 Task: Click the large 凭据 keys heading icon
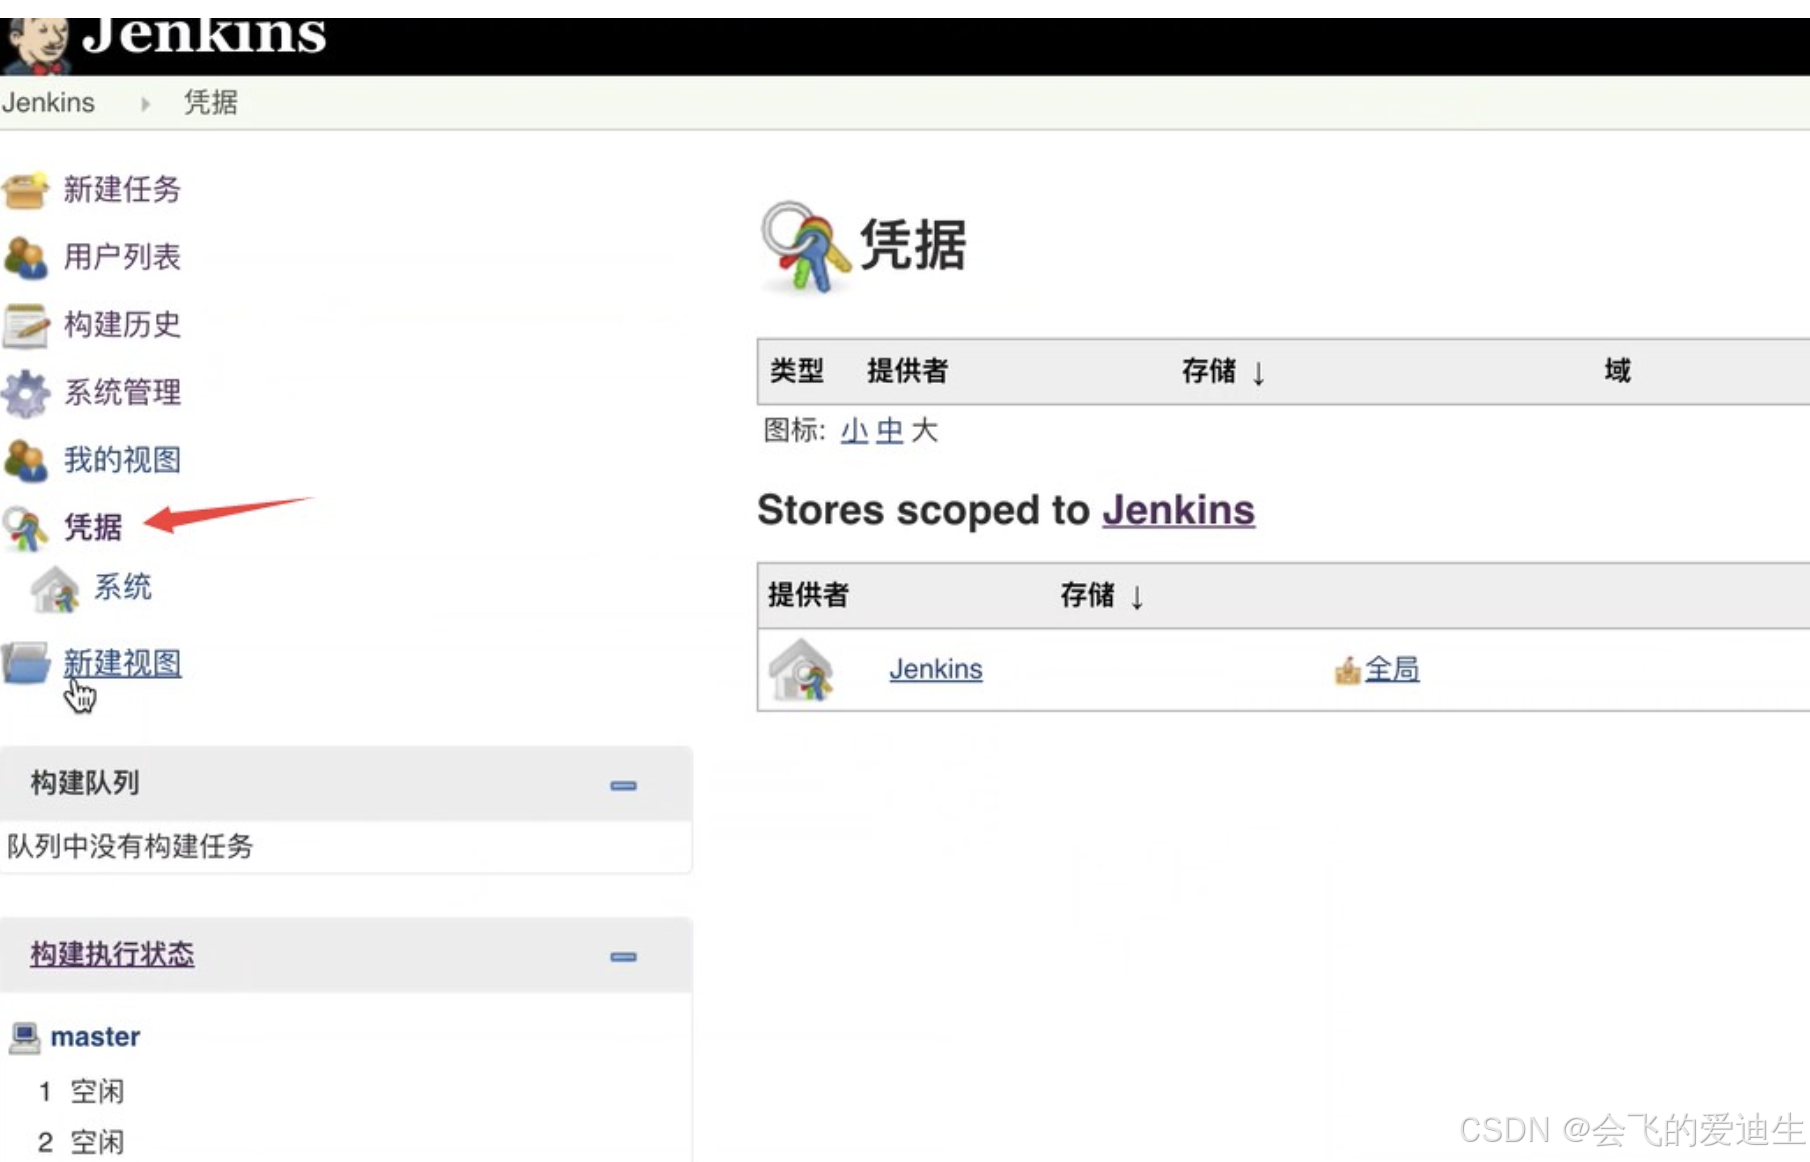click(x=806, y=247)
